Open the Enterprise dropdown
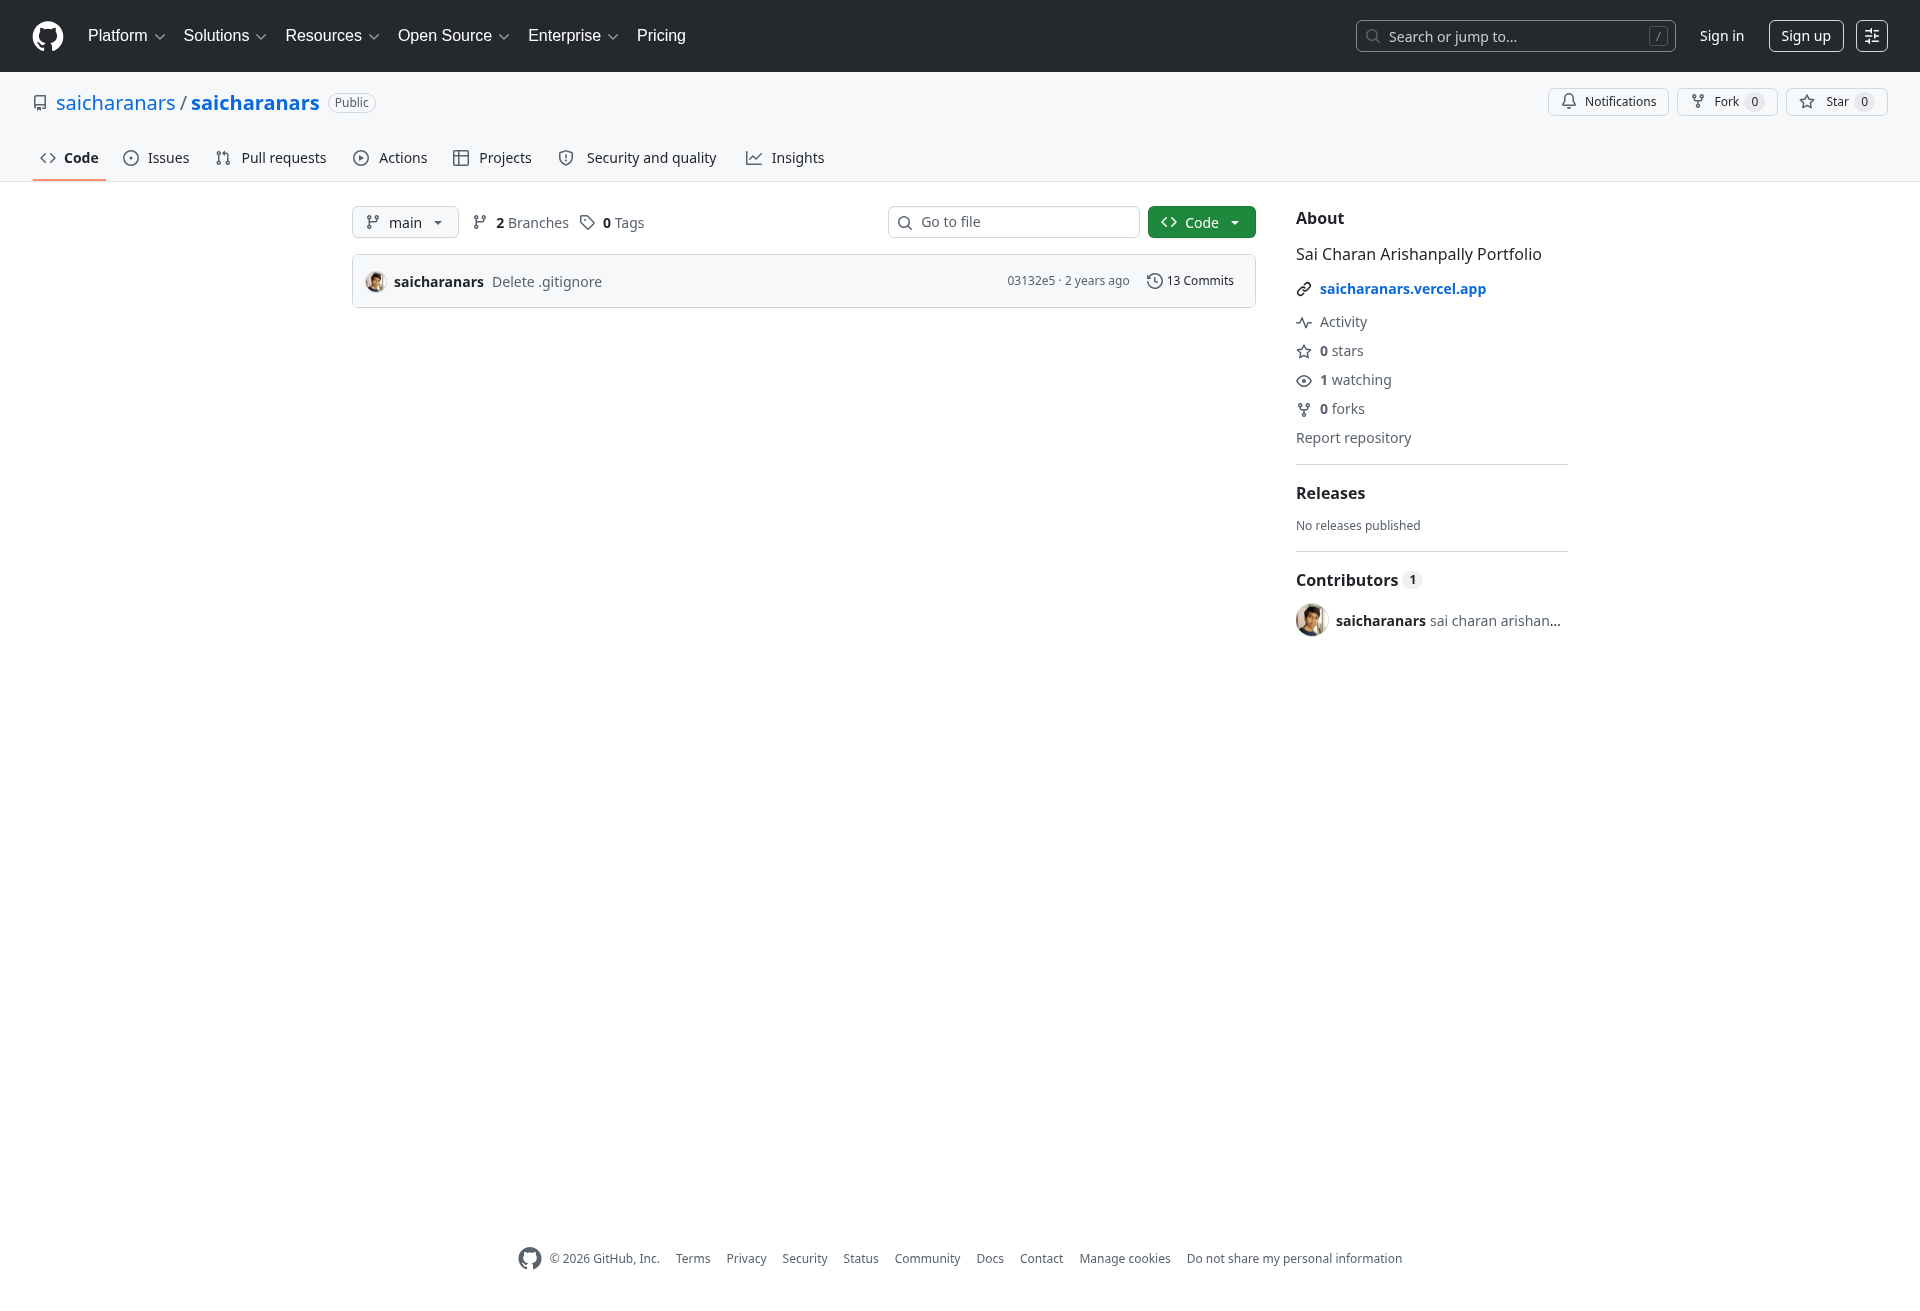 [x=573, y=36]
